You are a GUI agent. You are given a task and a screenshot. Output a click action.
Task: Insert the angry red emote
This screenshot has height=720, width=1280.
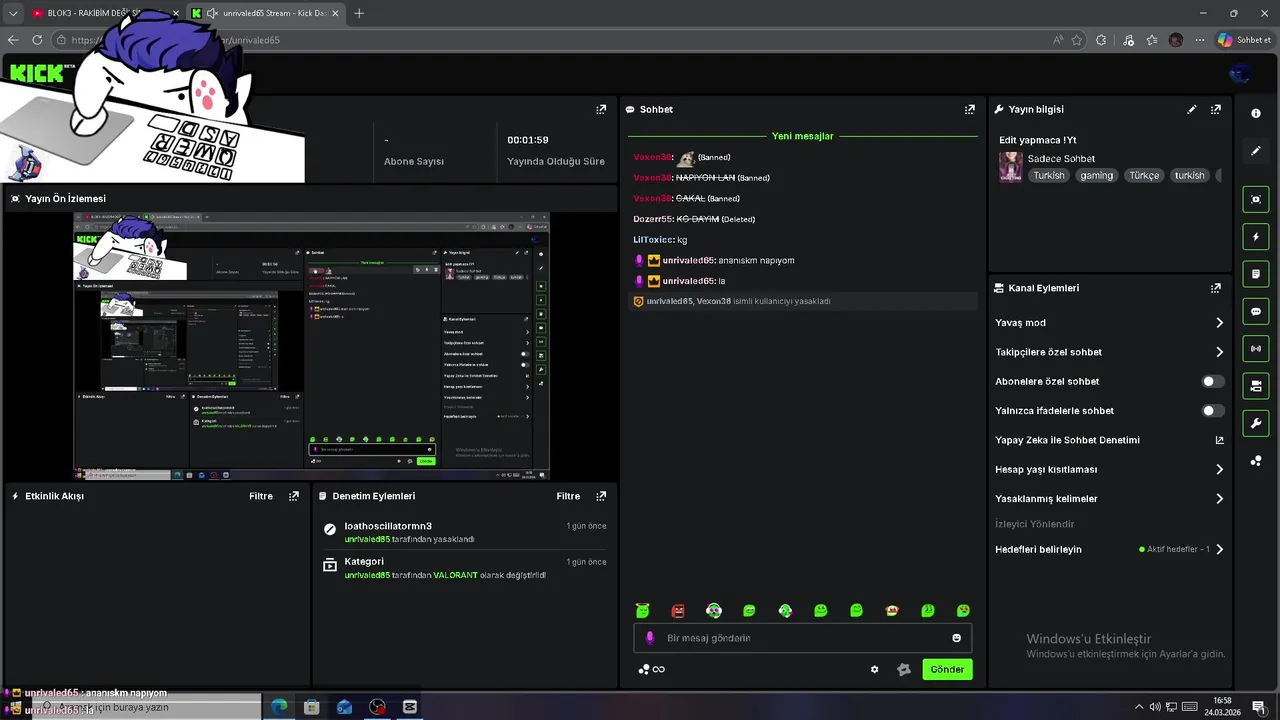(678, 611)
